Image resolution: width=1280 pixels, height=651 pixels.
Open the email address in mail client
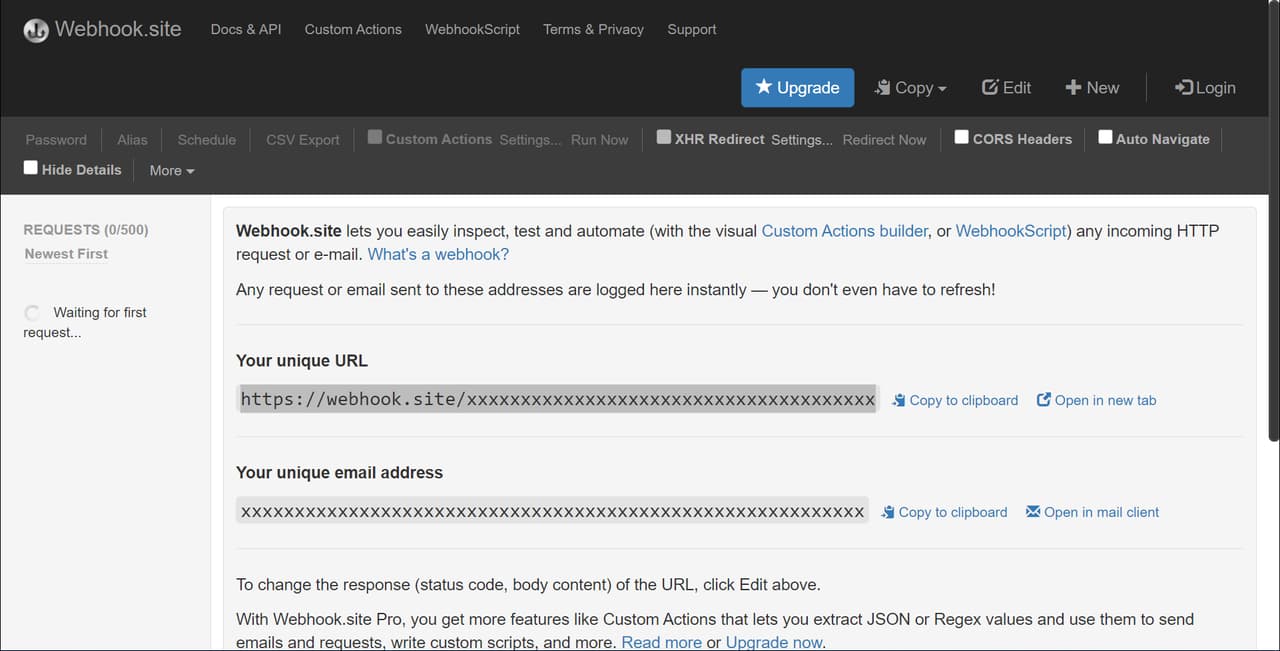(x=1092, y=512)
